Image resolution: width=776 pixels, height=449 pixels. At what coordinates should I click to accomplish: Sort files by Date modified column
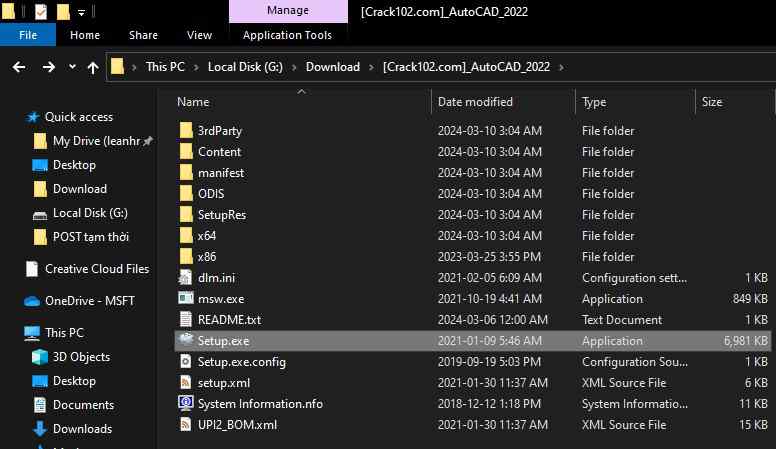pos(475,102)
